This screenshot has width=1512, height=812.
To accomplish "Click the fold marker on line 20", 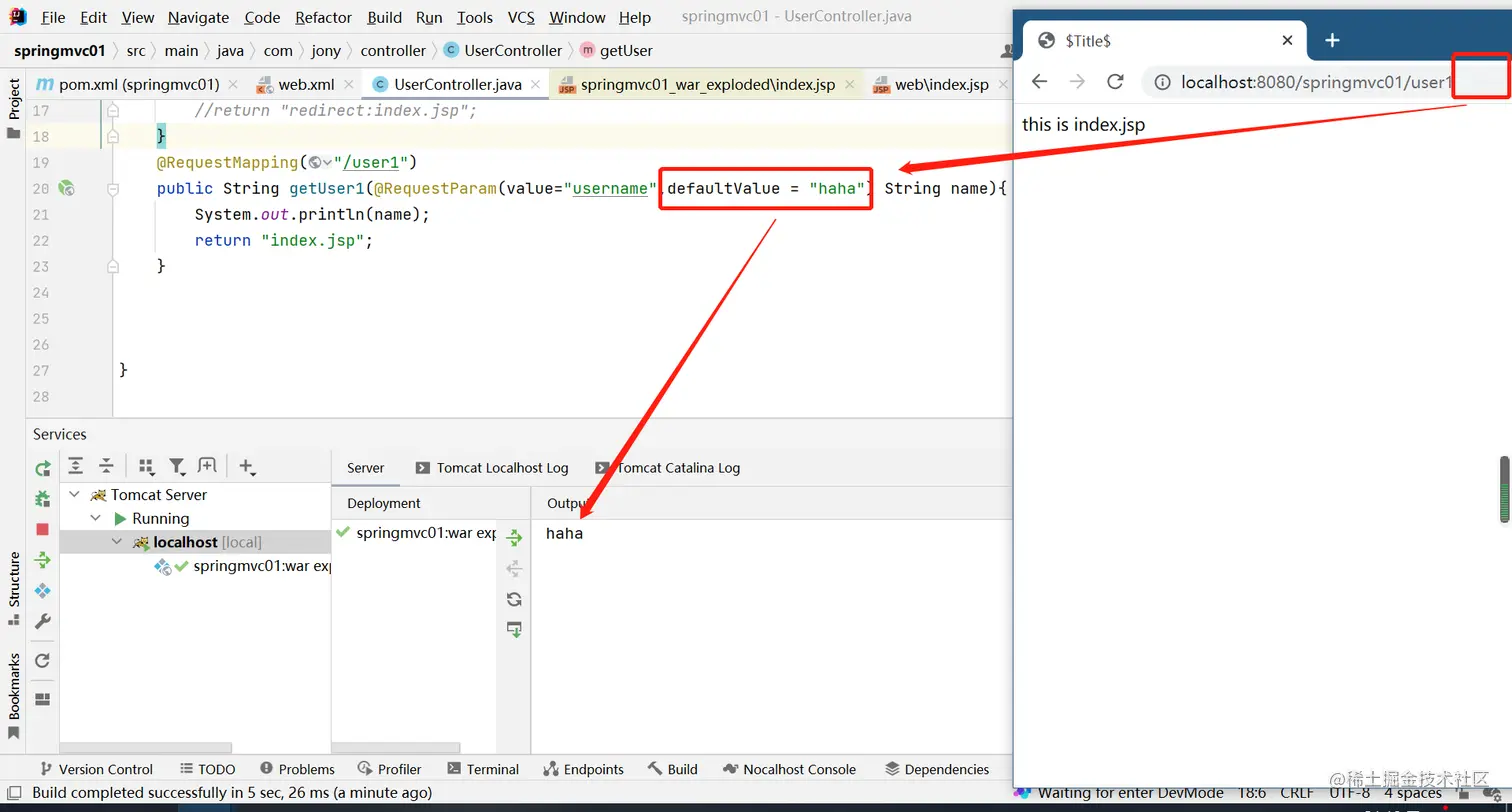I will click(113, 188).
